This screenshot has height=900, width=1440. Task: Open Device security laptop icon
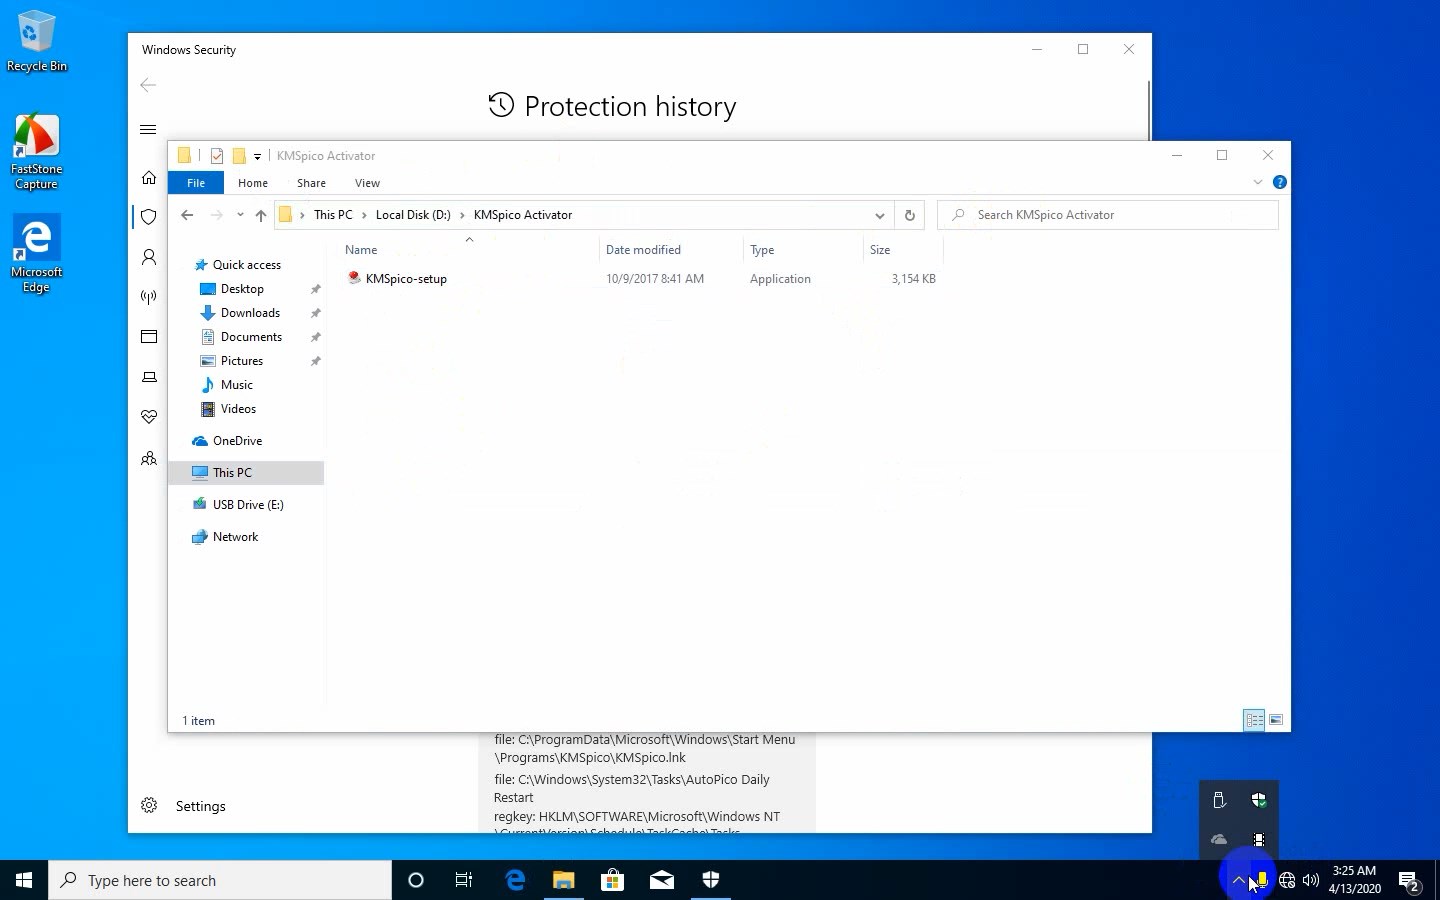(x=149, y=377)
